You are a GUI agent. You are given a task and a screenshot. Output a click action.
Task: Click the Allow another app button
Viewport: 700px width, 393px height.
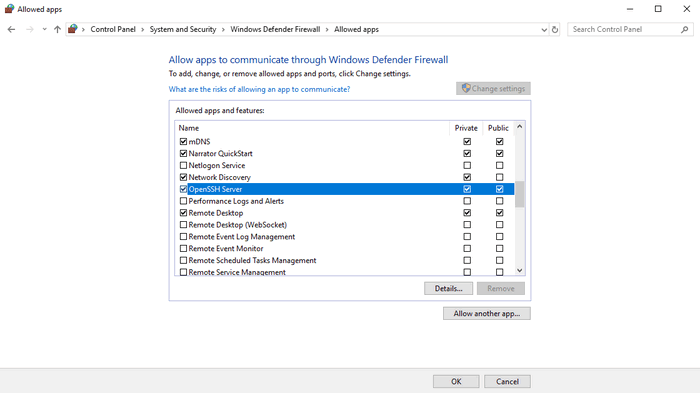click(487, 314)
